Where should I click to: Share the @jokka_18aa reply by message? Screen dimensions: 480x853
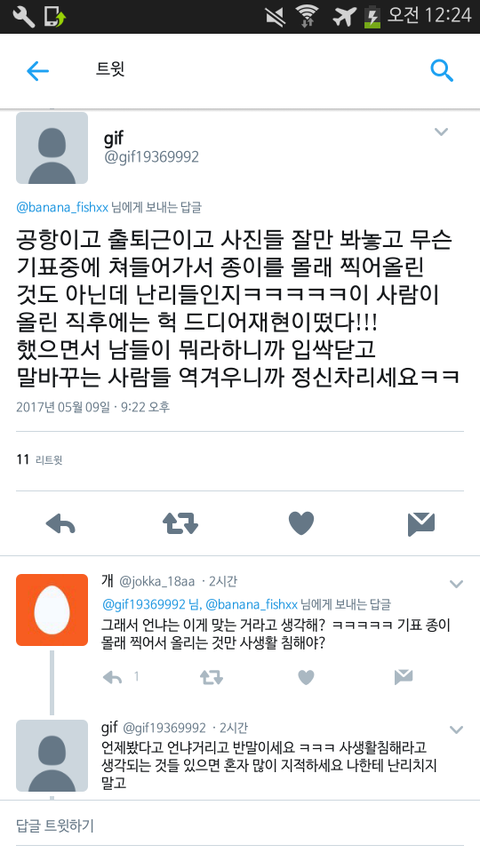403,677
